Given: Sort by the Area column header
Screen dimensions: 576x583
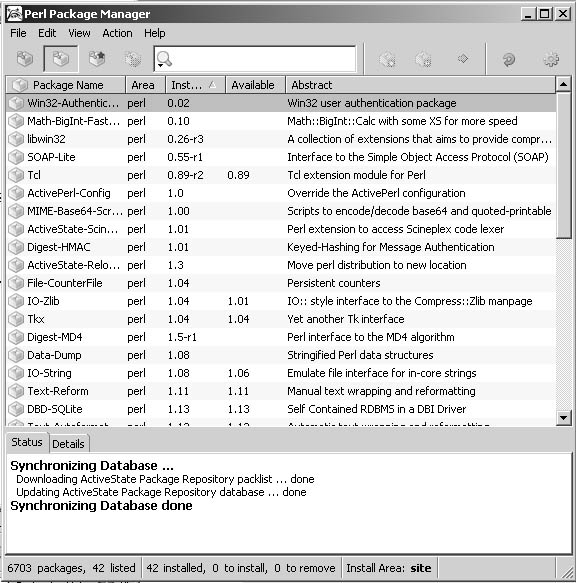Looking at the screenshot, I should coord(145,85).
